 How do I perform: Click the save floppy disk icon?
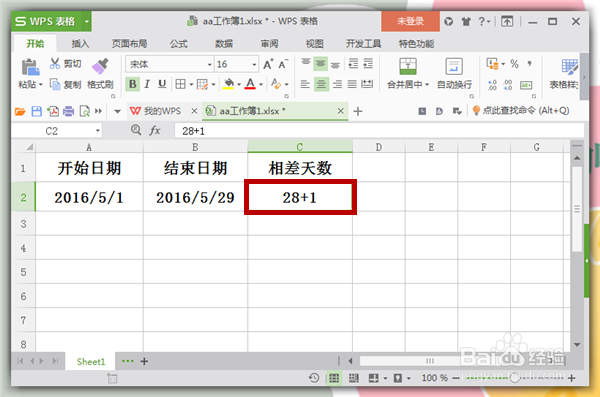point(37,111)
